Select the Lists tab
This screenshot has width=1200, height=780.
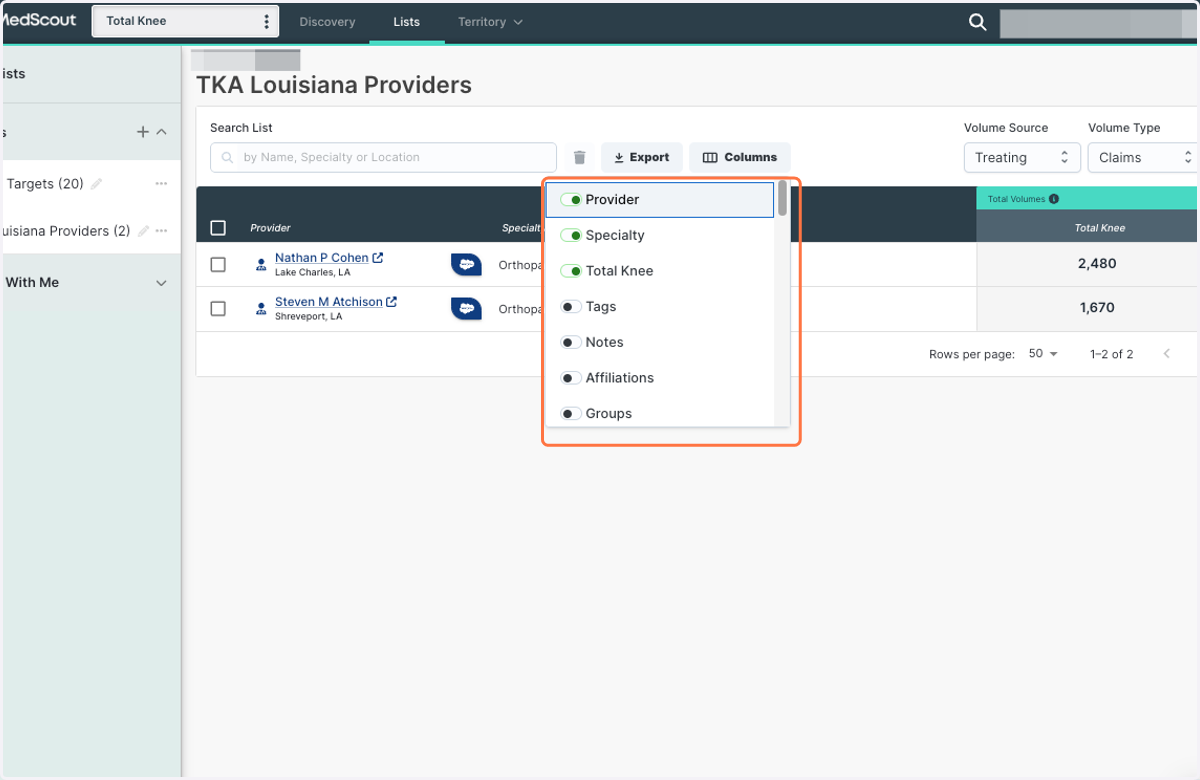[407, 22]
